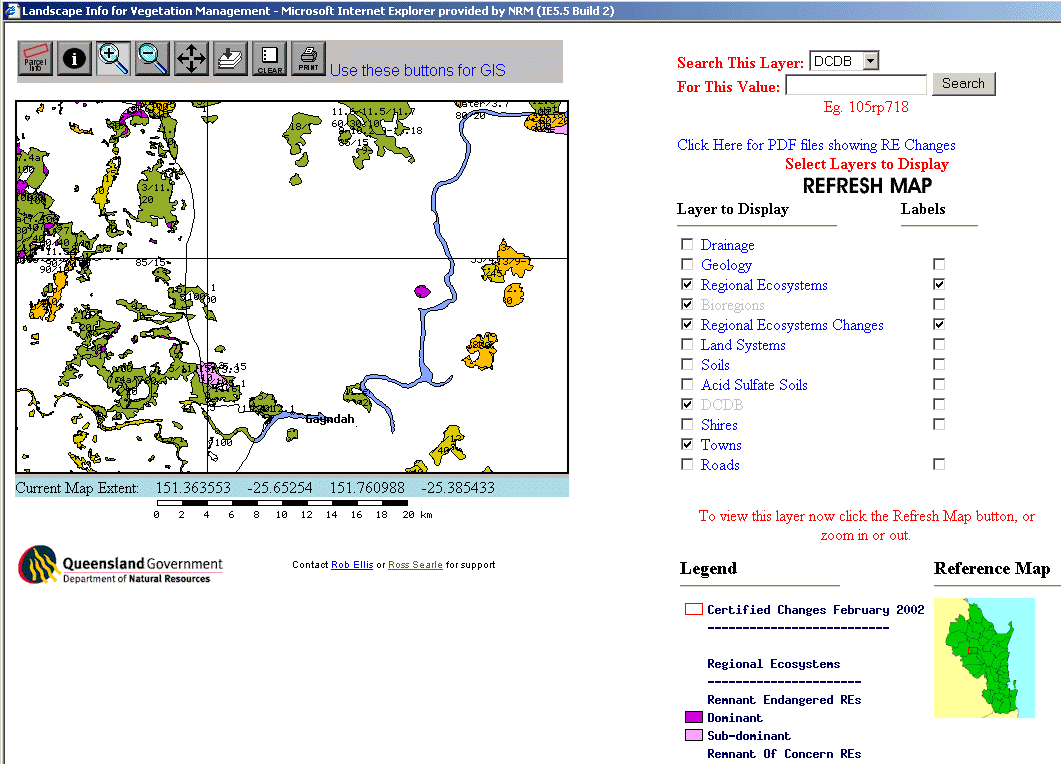Click REFRESH MAP to redraw layers

[x=867, y=186]
